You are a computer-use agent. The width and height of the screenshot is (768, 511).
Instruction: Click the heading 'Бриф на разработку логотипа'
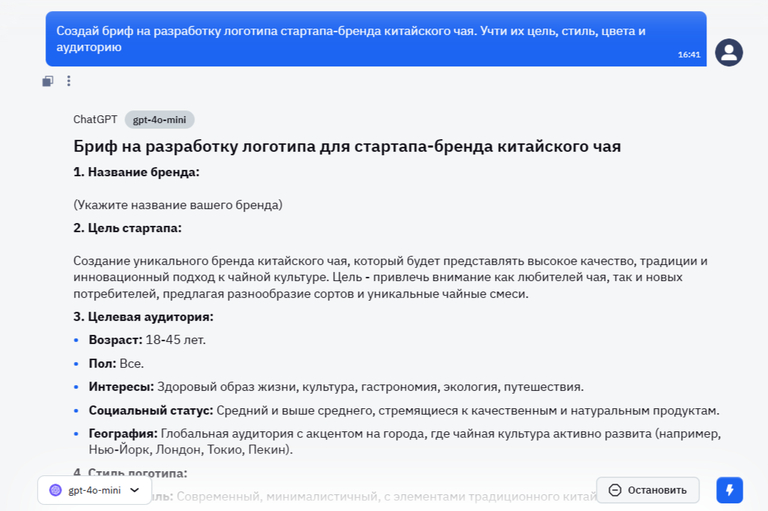coord(347,146)
